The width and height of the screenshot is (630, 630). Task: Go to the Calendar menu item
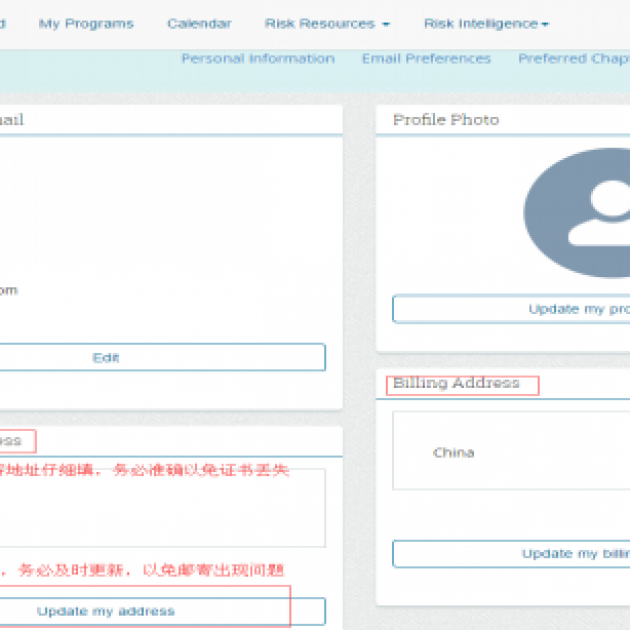(x=199, y=24)
